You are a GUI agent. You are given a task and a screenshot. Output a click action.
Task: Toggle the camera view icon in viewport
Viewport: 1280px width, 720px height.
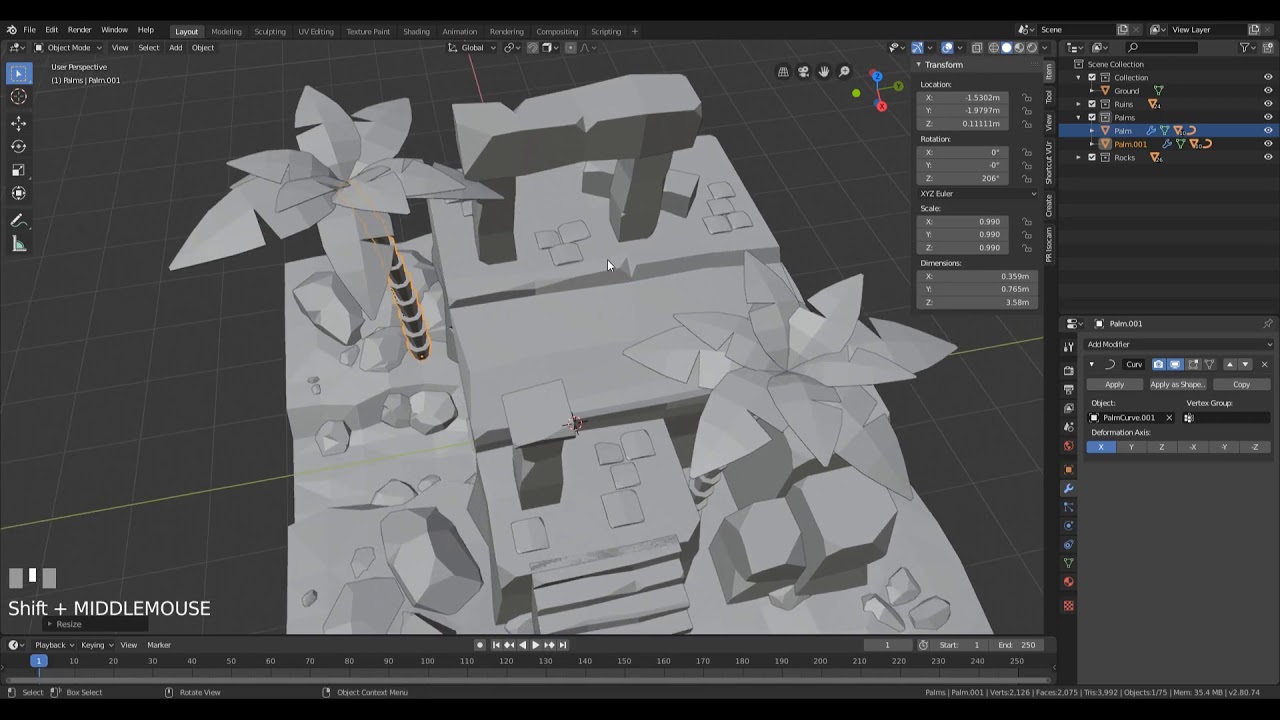803,72
